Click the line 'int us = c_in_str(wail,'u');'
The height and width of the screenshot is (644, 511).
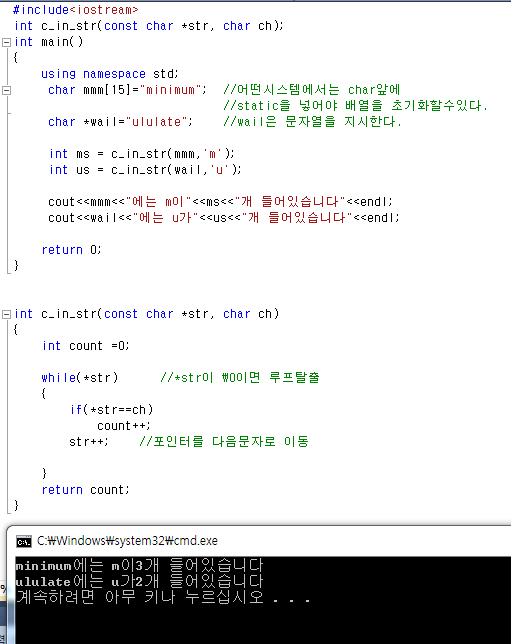pos(145,170)
